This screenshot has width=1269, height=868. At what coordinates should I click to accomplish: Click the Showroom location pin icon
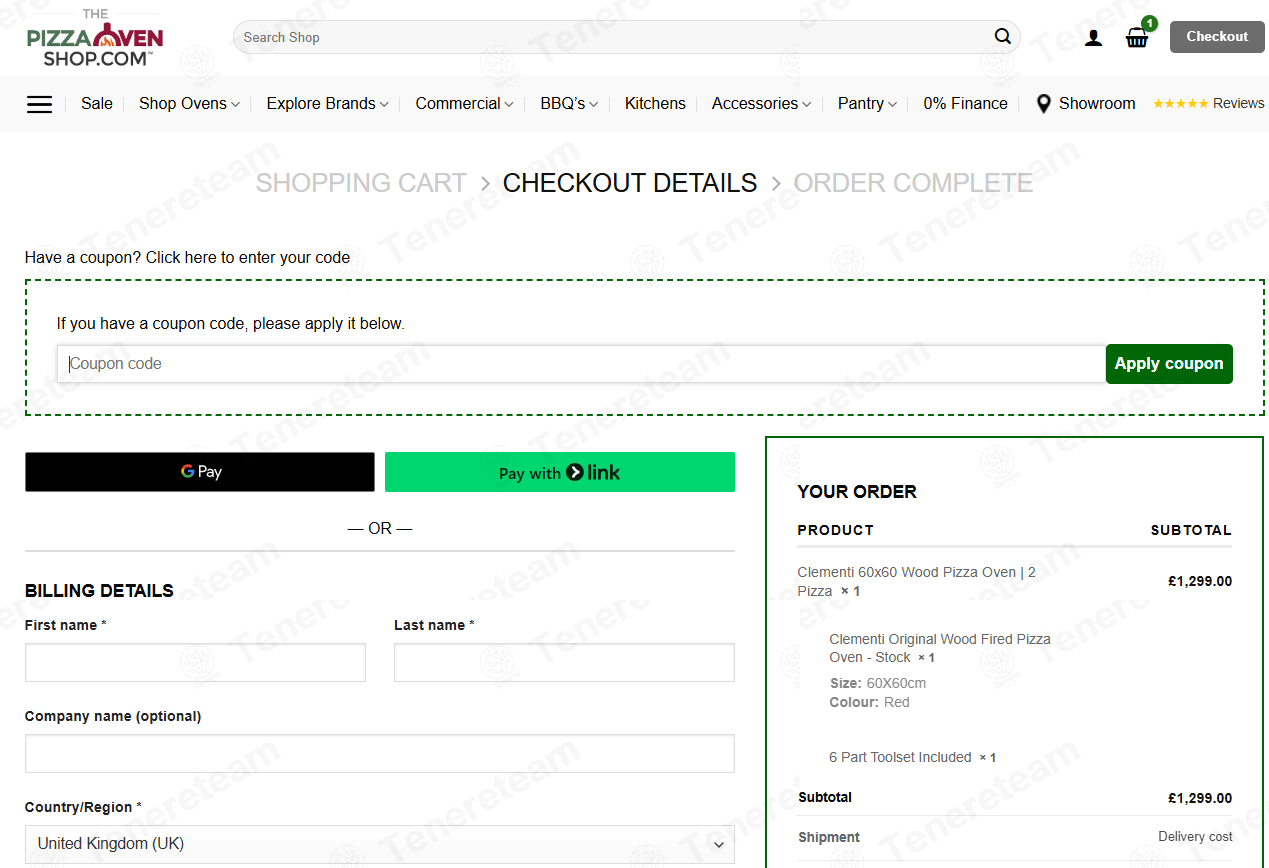pyautogui.click(x=1043, y=104)
